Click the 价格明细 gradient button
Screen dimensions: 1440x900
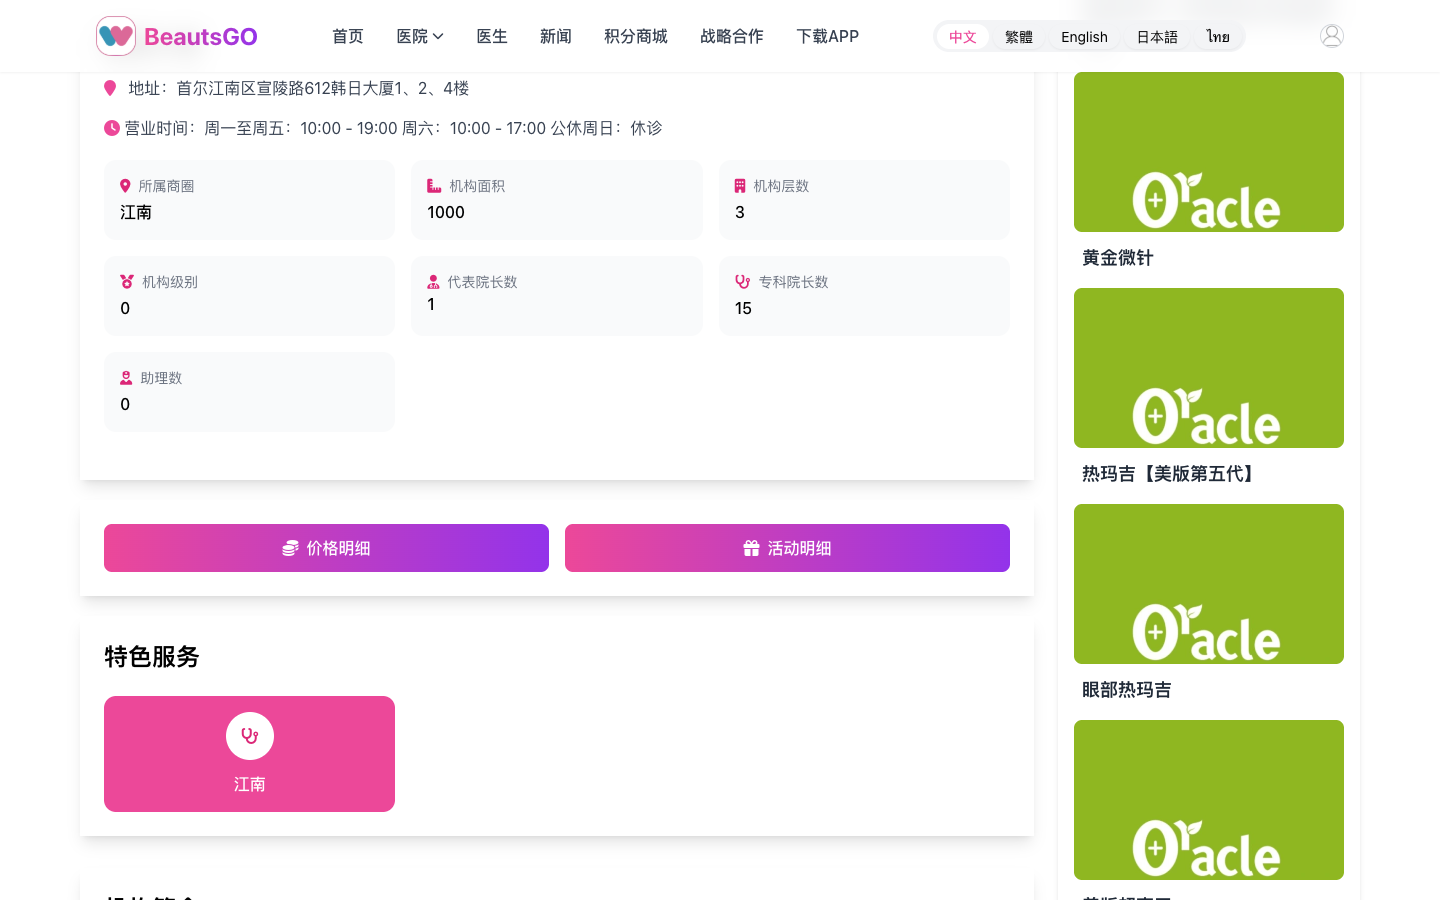(326, 548)
